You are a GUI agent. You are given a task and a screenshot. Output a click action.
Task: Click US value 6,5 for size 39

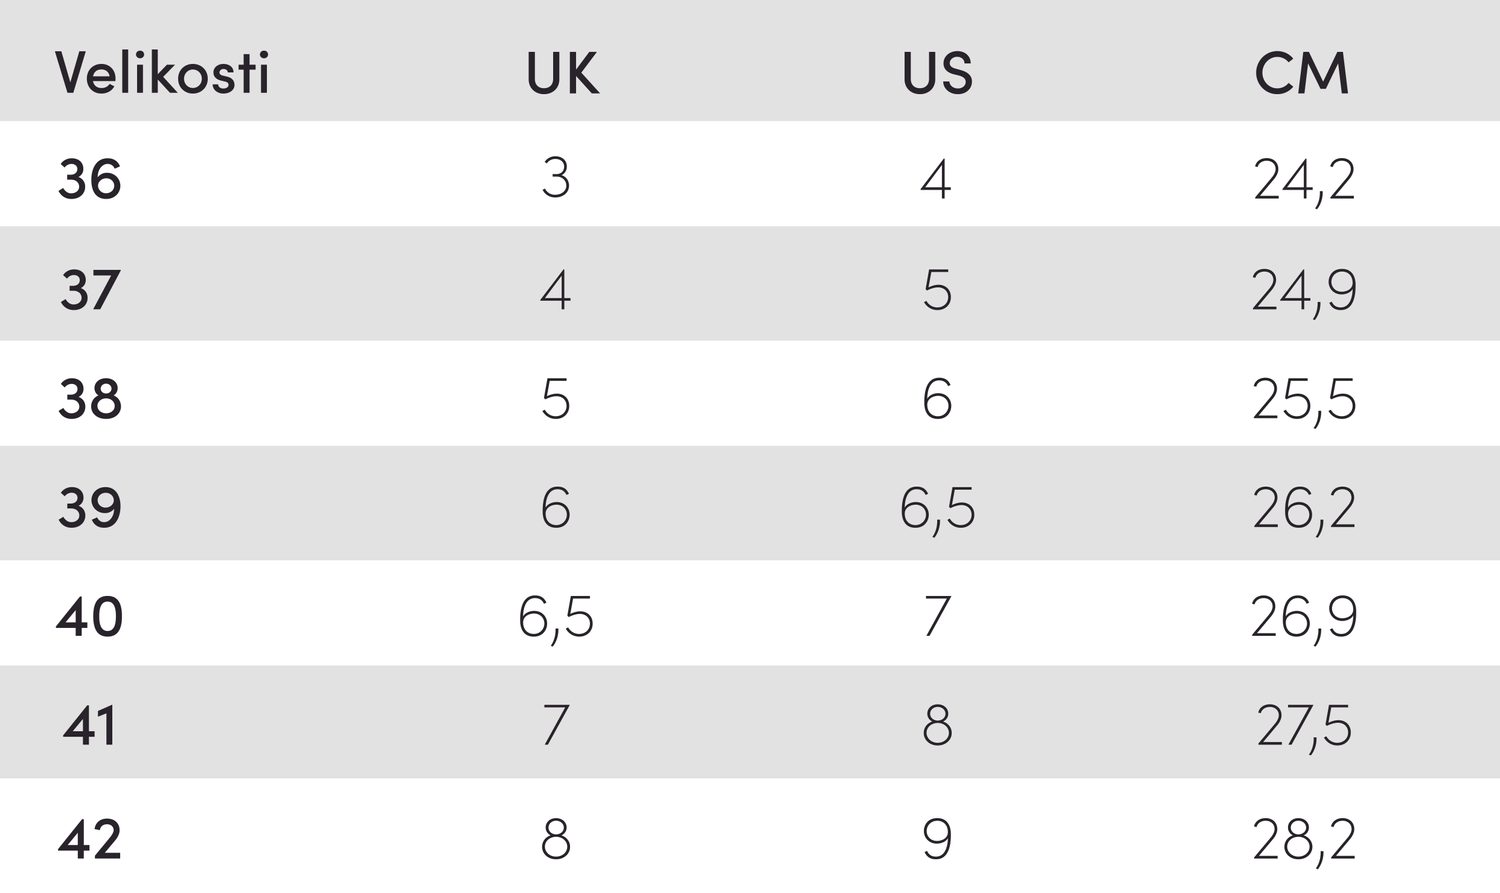tap(937, 510)
